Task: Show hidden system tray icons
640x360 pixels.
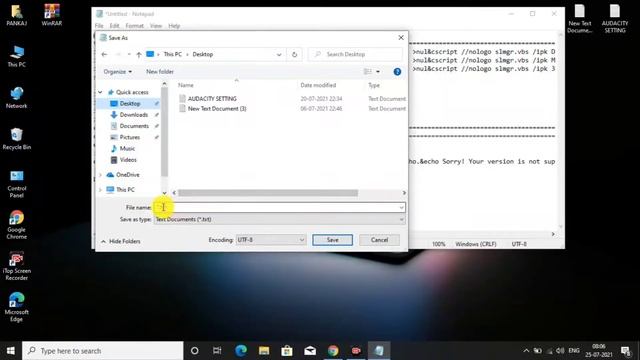Action: pos(526,351)
